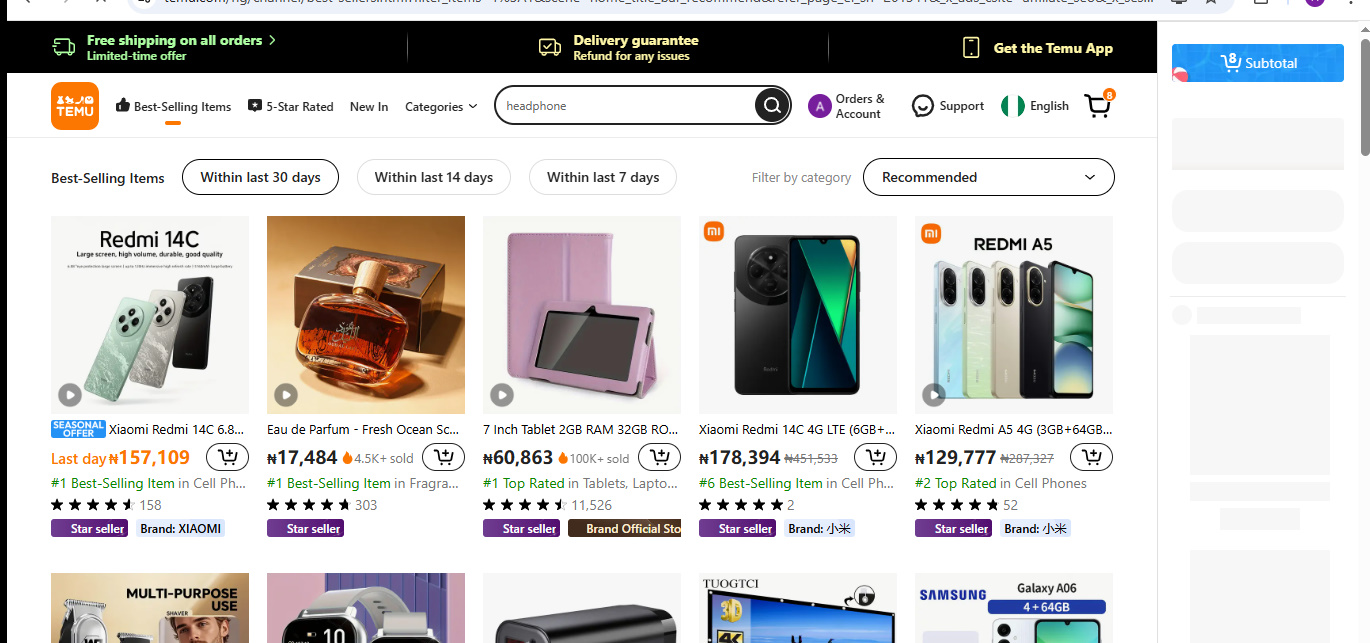The image size is (1370, 643).
Task: Click the Seasonal Offer badge
Action: point(78,429)
